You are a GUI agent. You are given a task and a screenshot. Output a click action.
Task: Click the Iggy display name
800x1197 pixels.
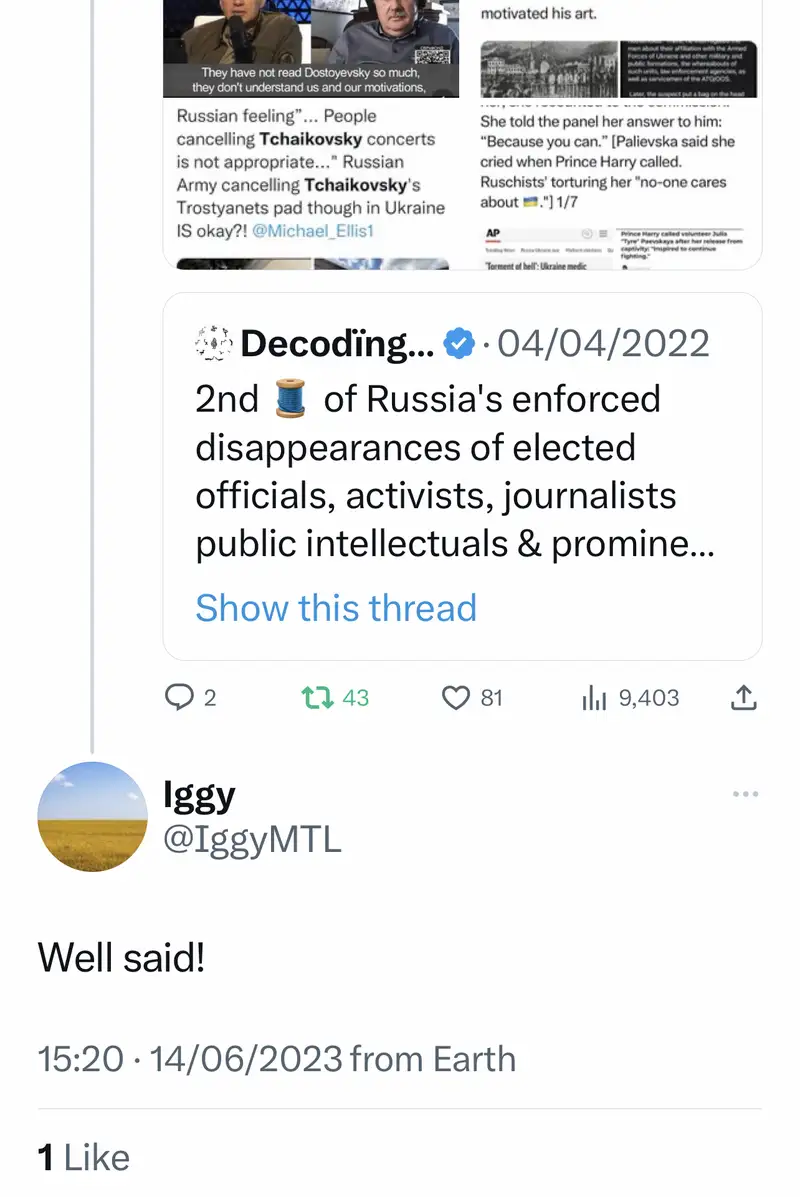pyautogui.click(x=199, y=795)
